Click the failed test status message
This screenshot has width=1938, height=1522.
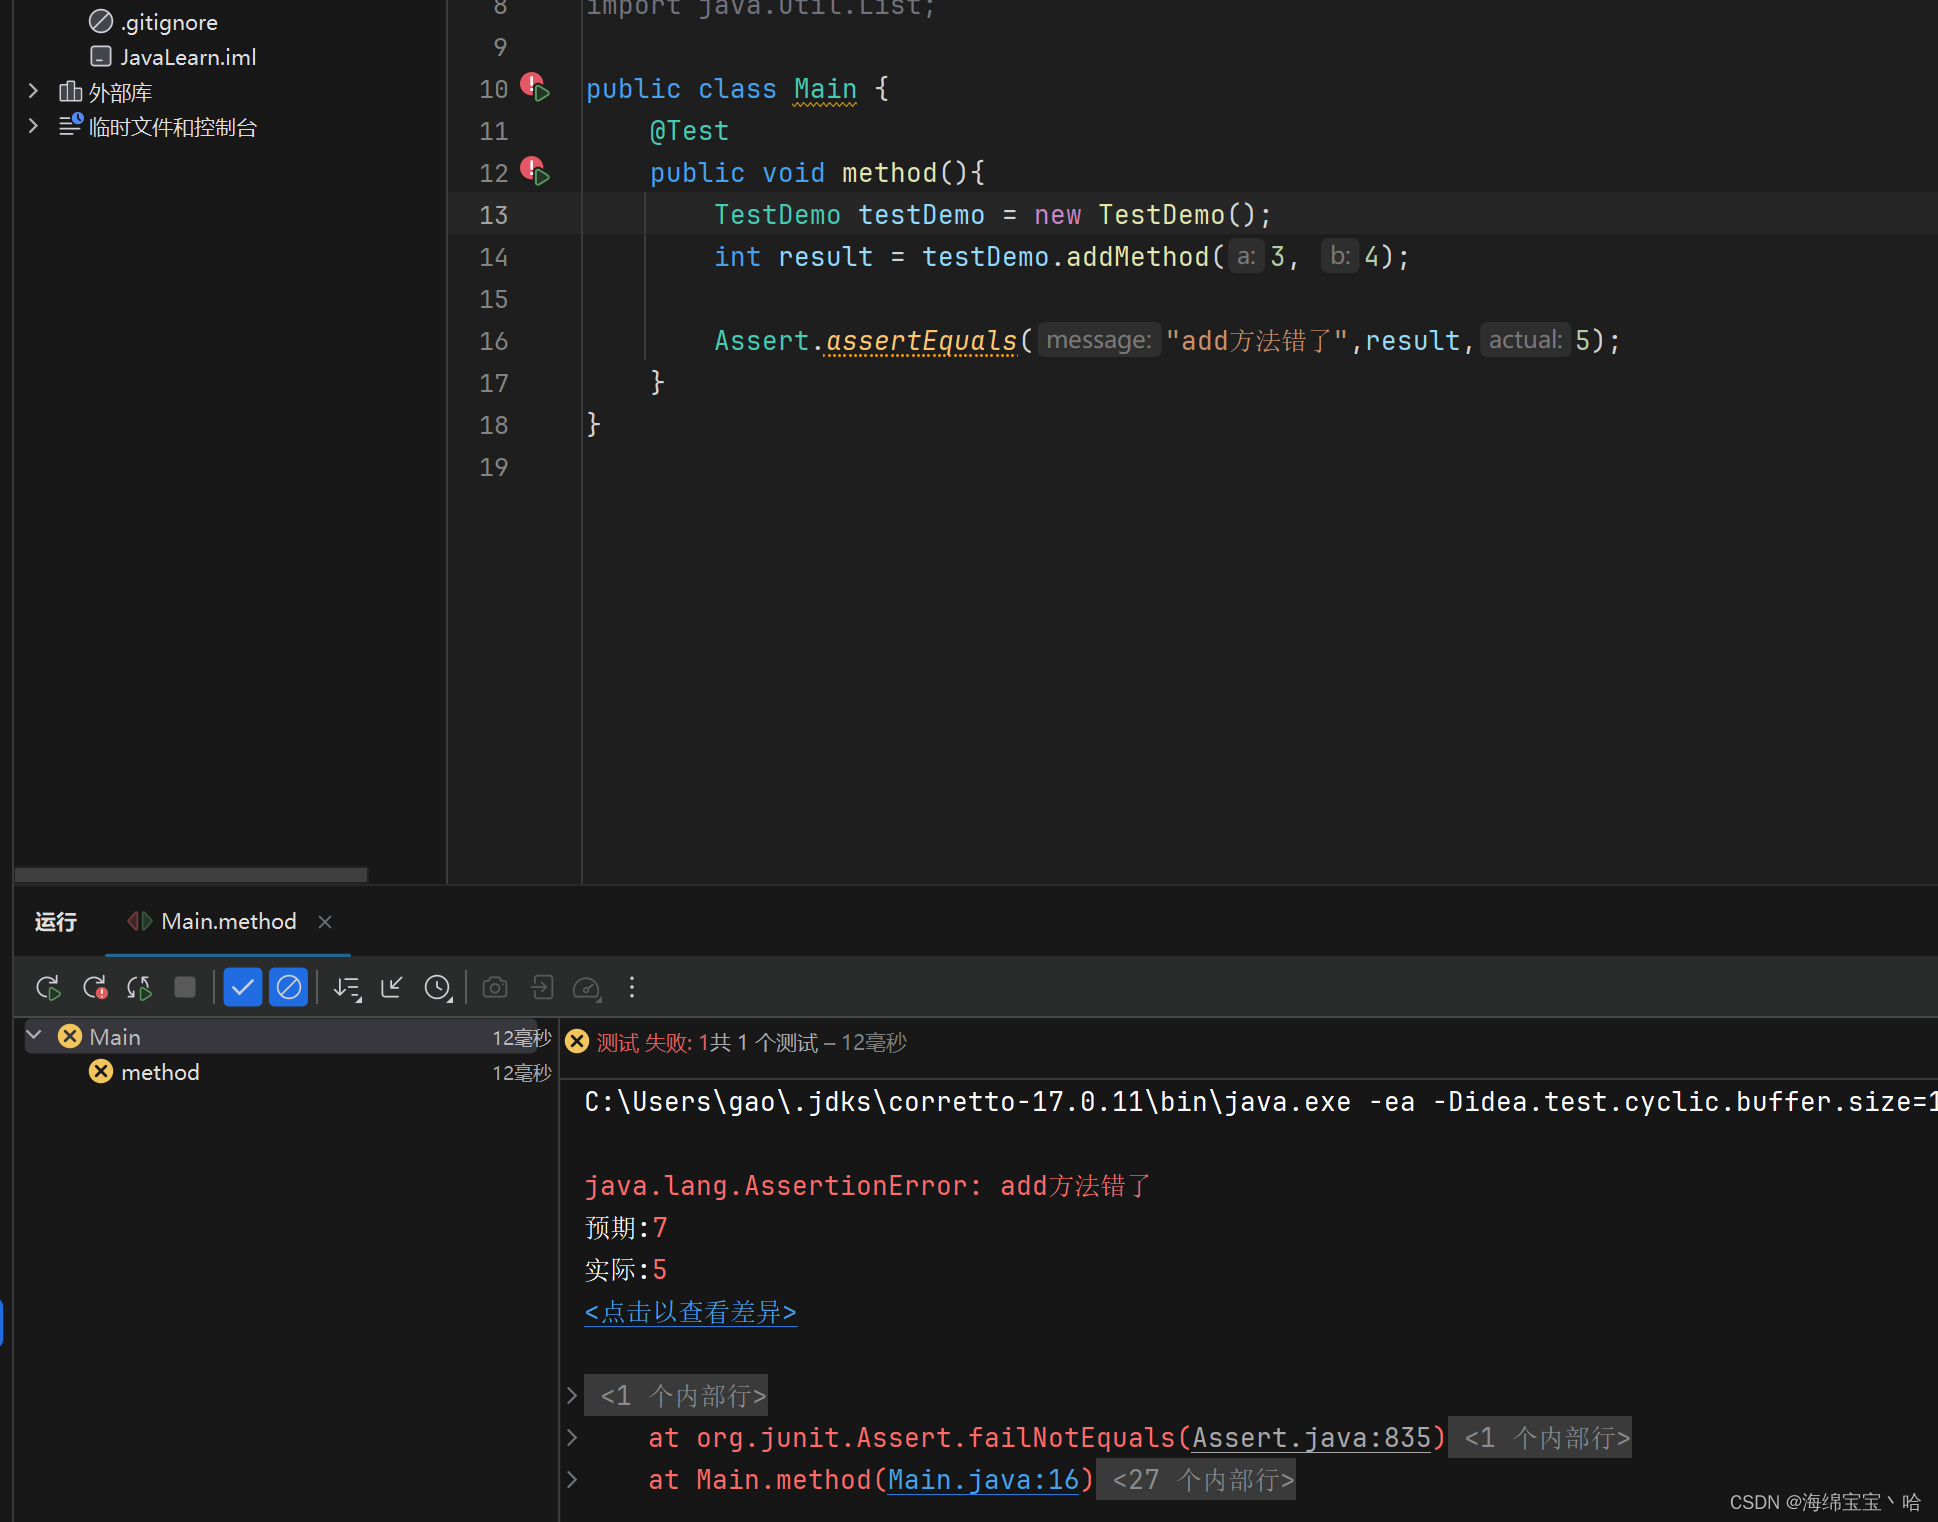click(x=751, y=1043)
